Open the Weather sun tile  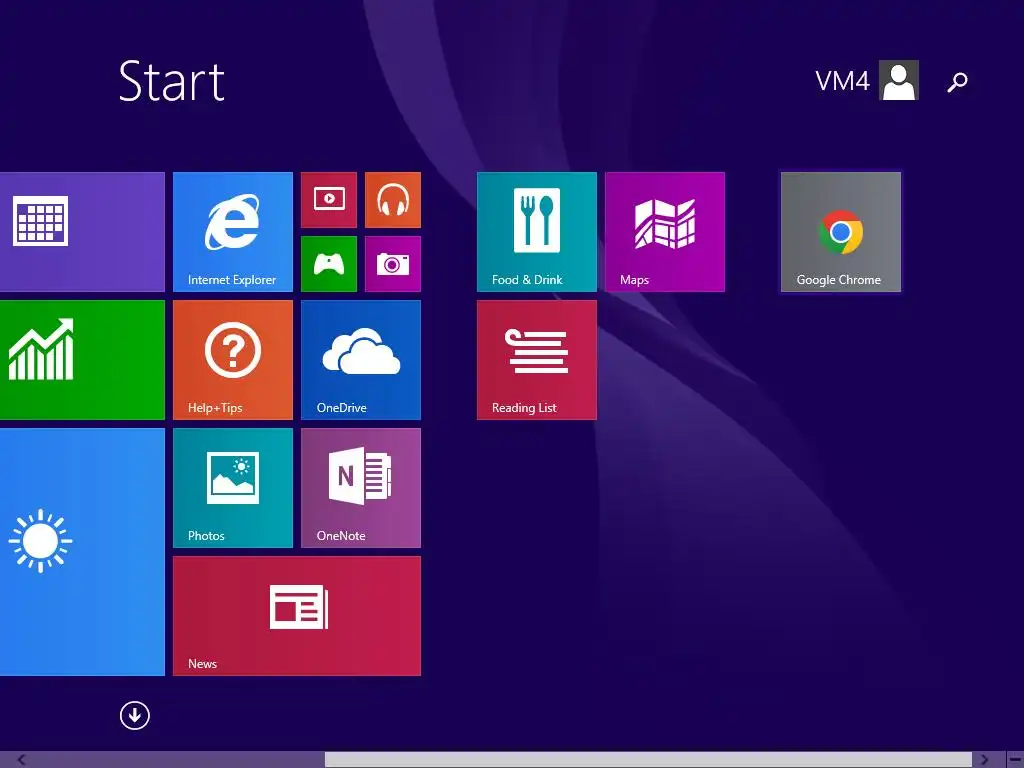(x=82, y=552)
